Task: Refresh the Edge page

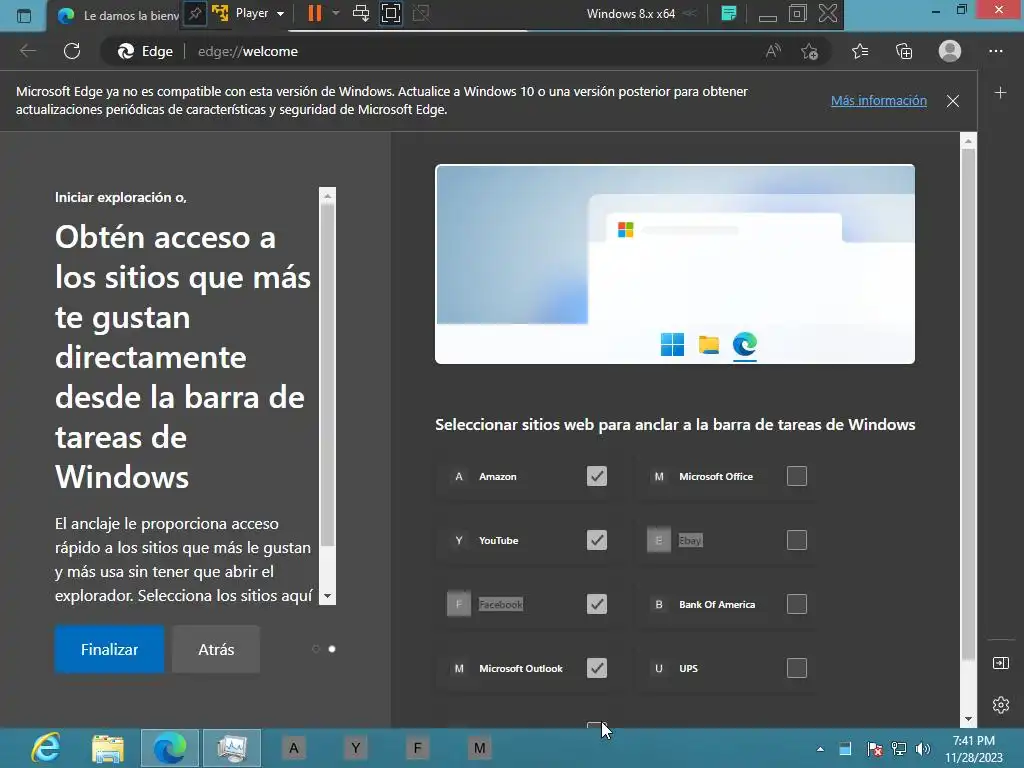Action: point(72,51)
